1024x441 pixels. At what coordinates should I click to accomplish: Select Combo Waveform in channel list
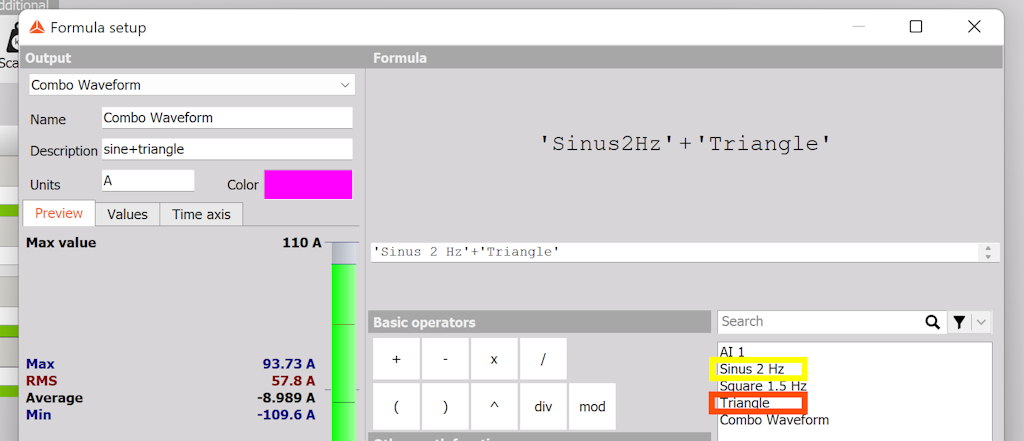click(x=774, y=420)
